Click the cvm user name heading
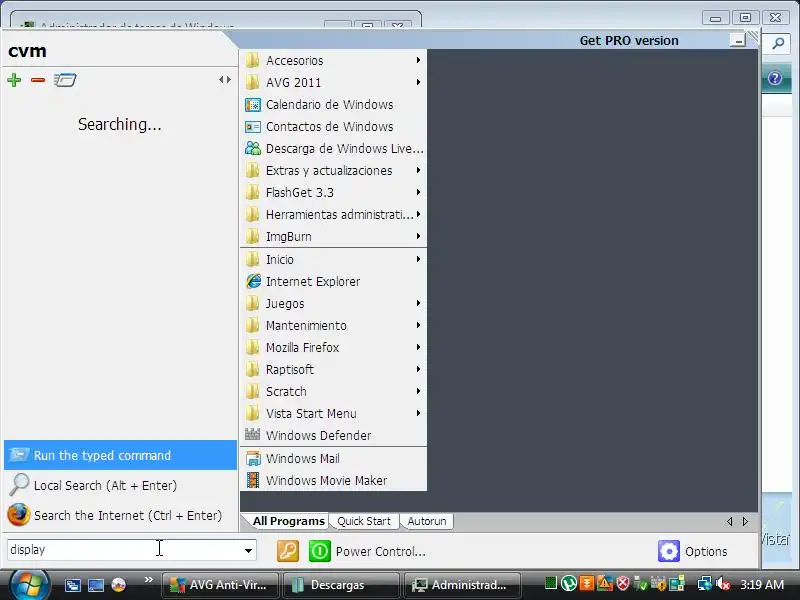 tap(27, 51)
